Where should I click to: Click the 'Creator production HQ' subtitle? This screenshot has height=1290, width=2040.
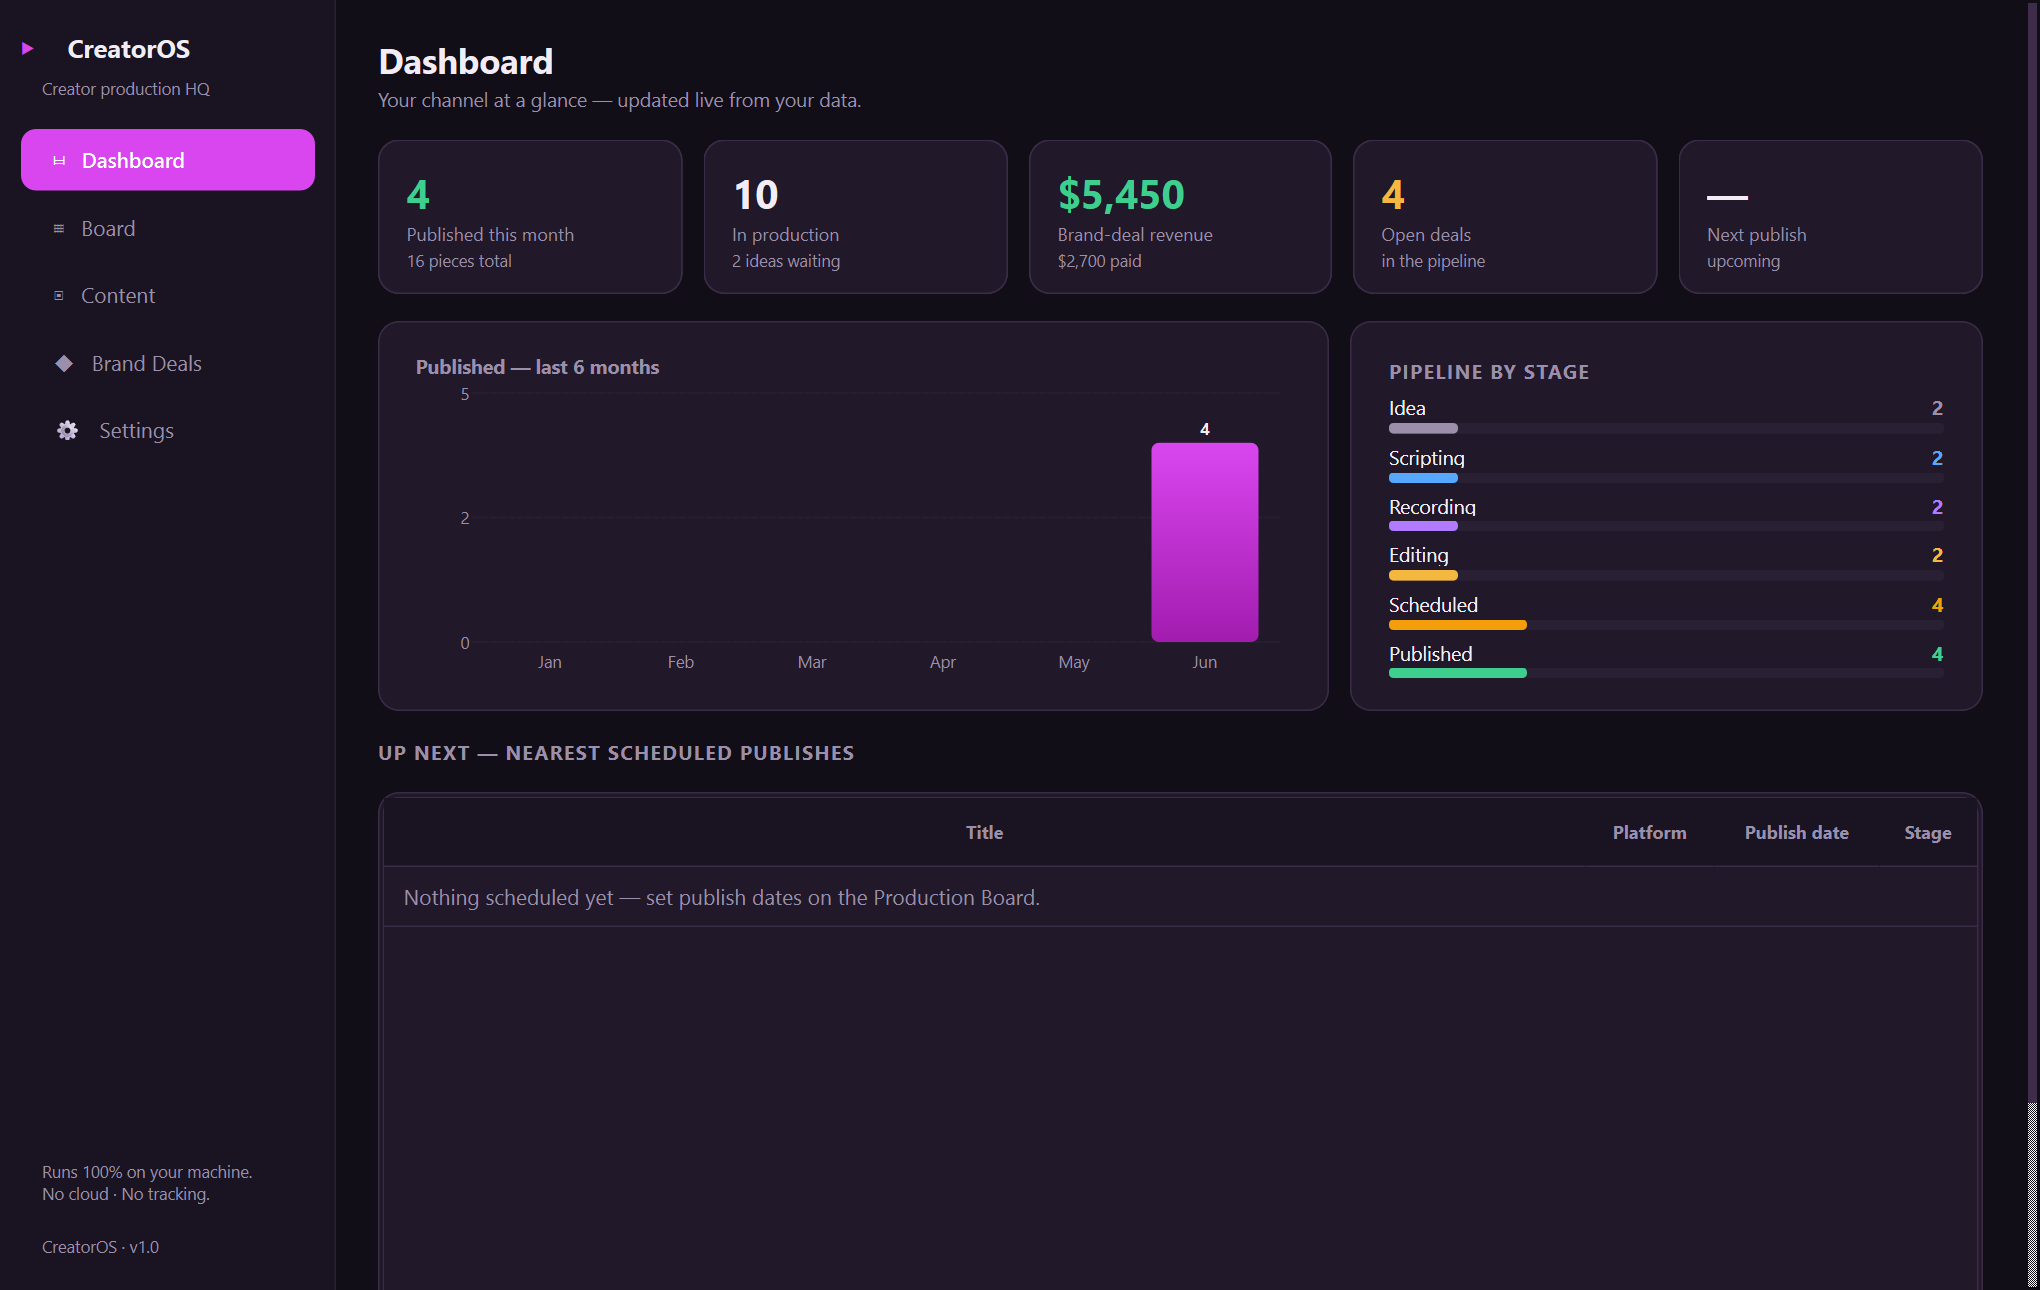126,89
